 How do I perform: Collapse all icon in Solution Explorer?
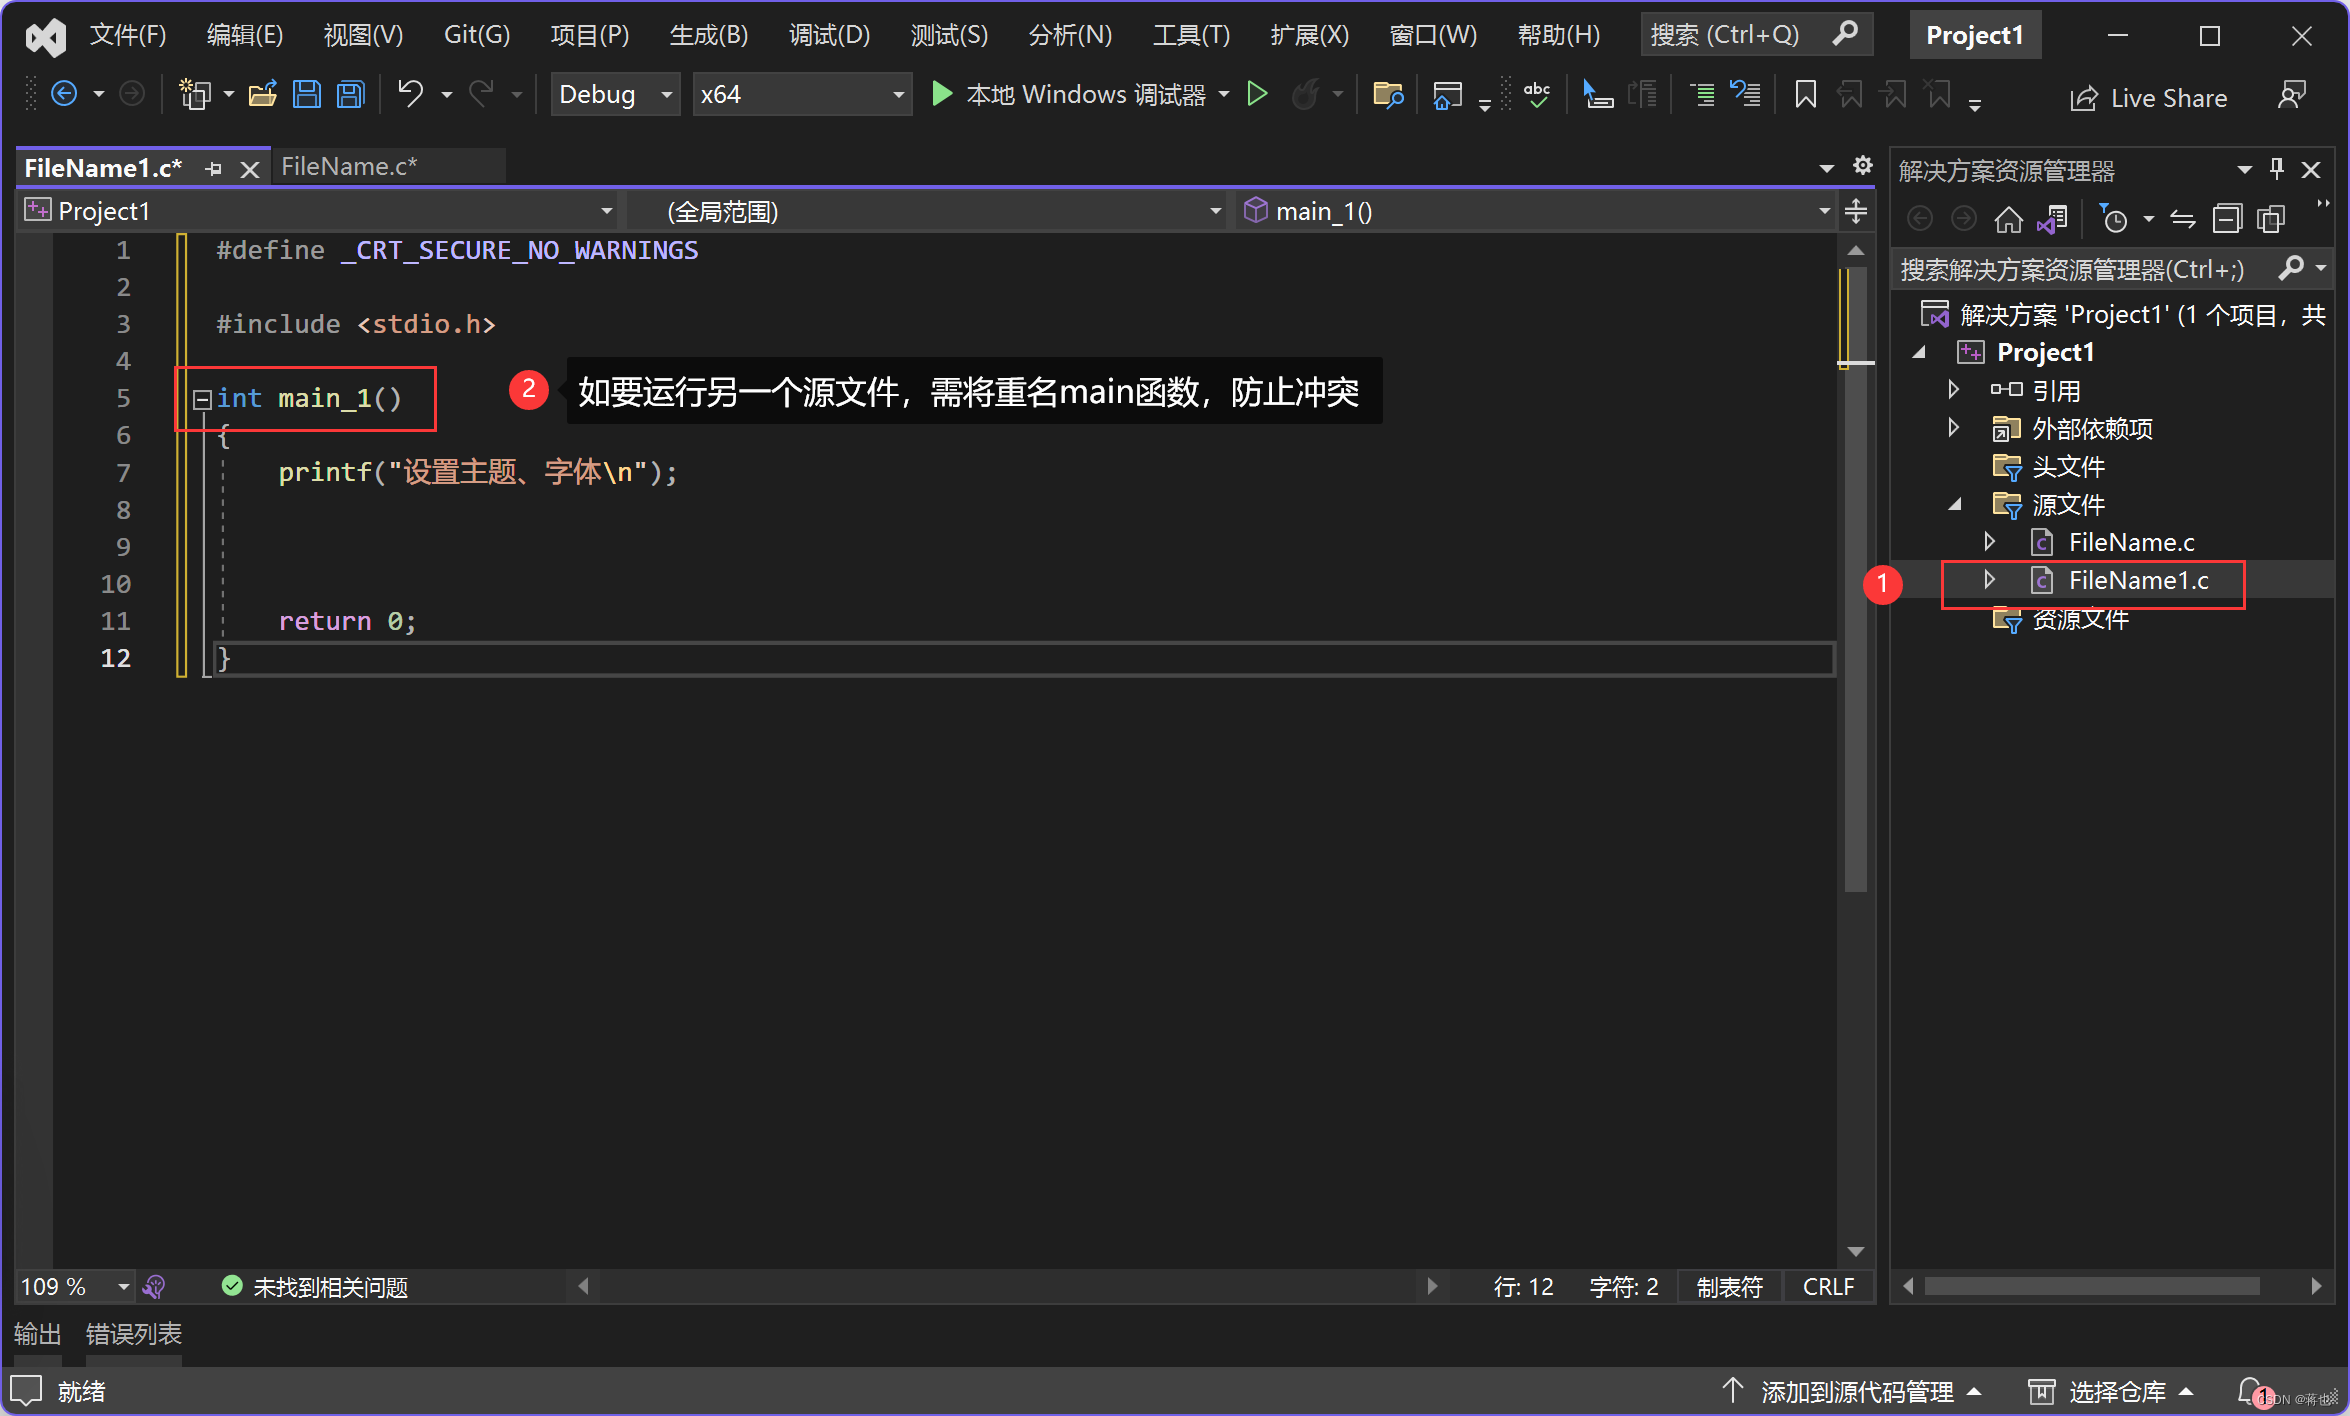pos(2227,219)
